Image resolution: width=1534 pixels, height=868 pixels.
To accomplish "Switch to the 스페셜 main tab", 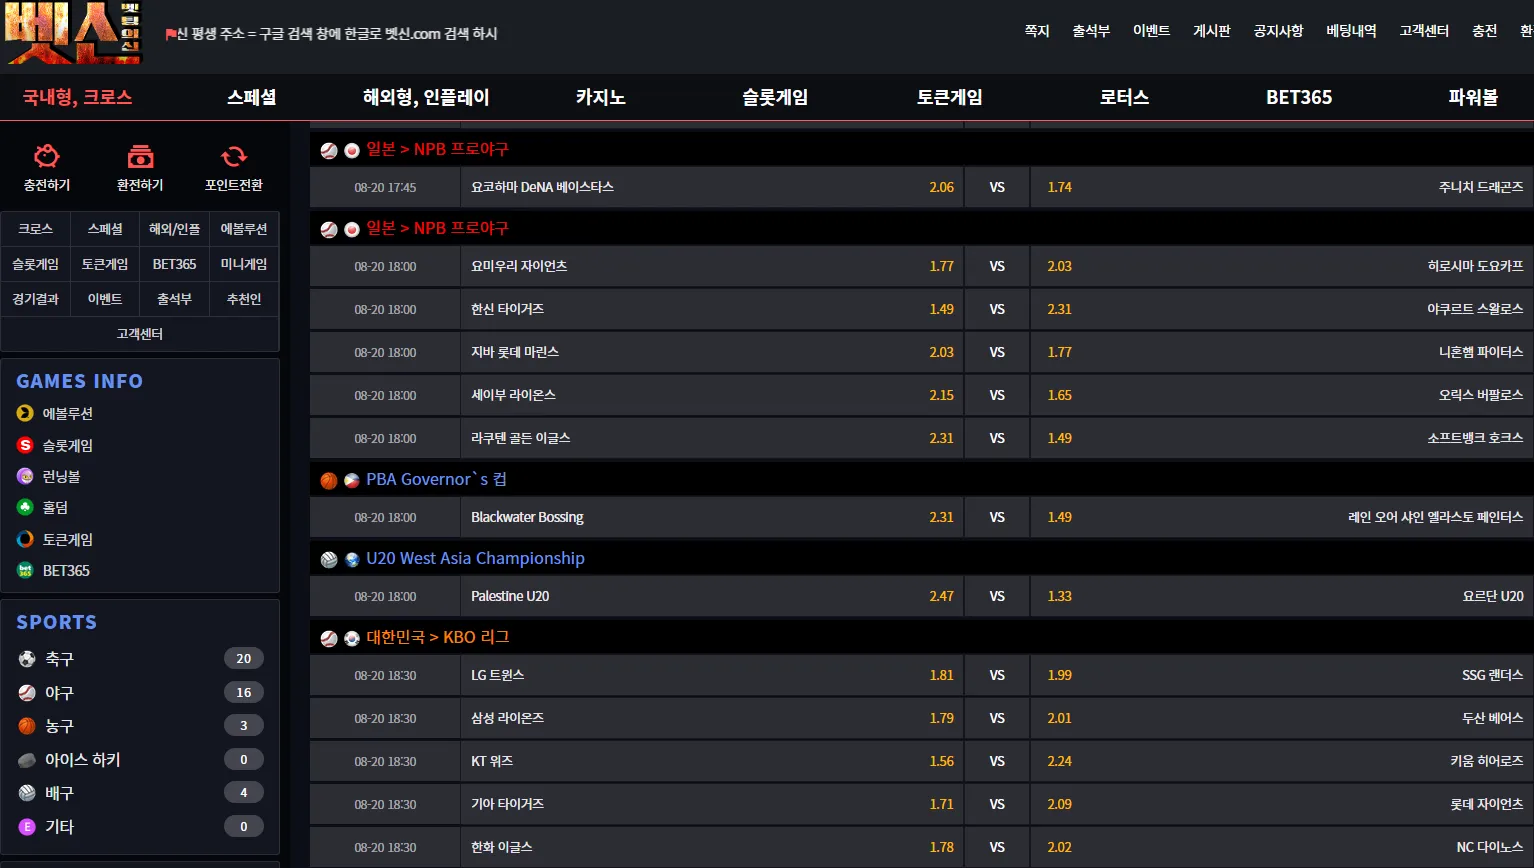I will (252, 97).
